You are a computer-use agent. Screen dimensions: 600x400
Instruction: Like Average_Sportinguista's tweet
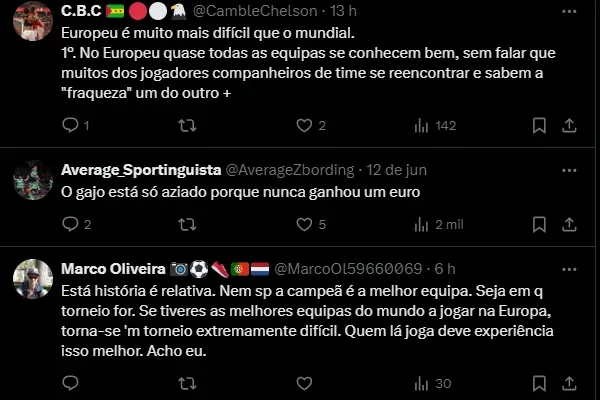tap(305, 225)
